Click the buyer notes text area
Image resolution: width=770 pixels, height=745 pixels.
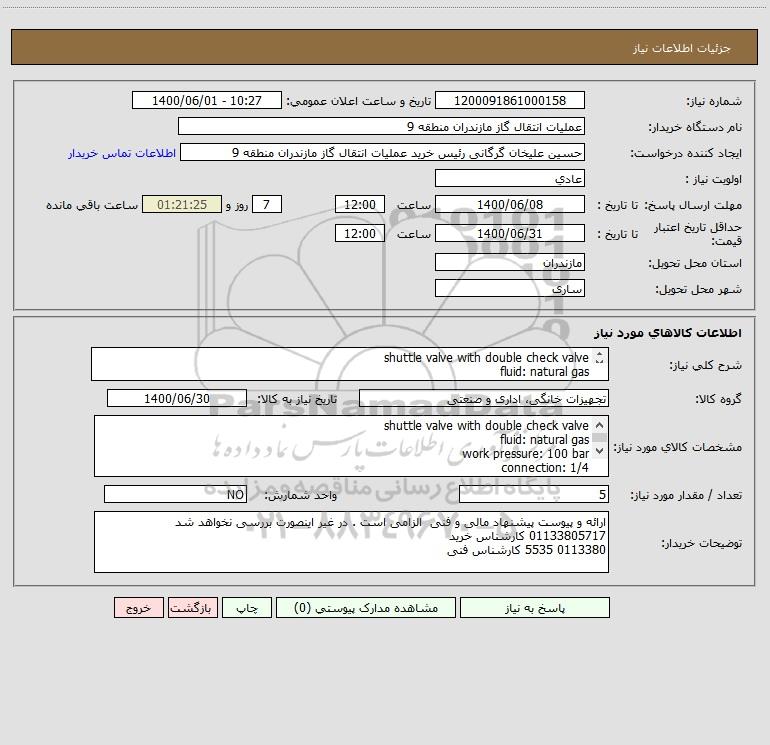[351, 542]
